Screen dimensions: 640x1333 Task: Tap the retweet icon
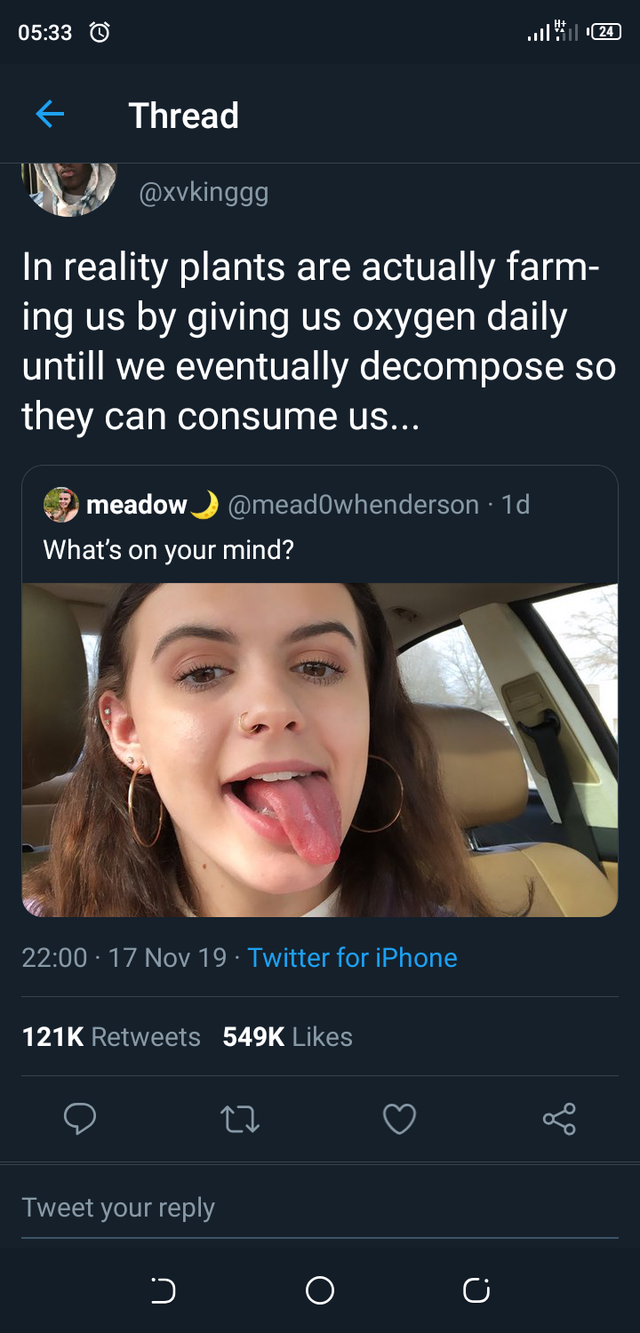pyautogui.click(x=240, y=1119)
